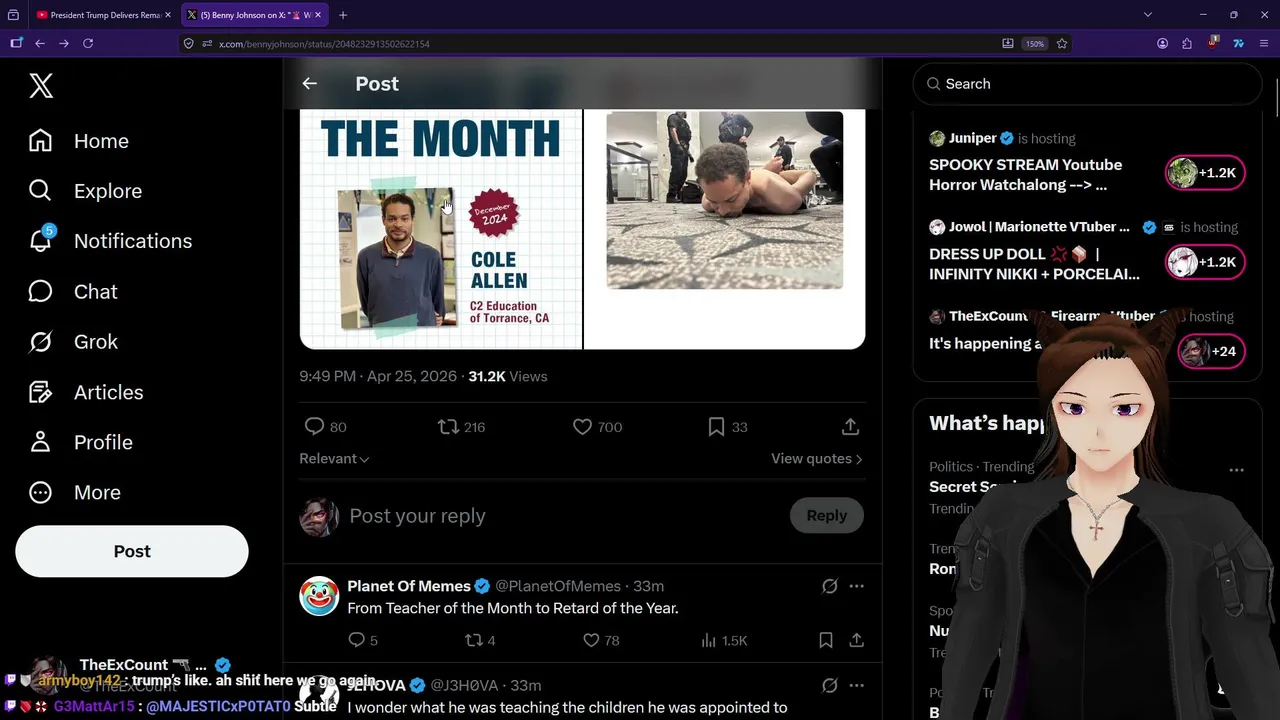This screenshot has height=720, width=1280.
Task: Click the timestamp 9:49 PM · Apr 25, 2026
Action: 378,376
